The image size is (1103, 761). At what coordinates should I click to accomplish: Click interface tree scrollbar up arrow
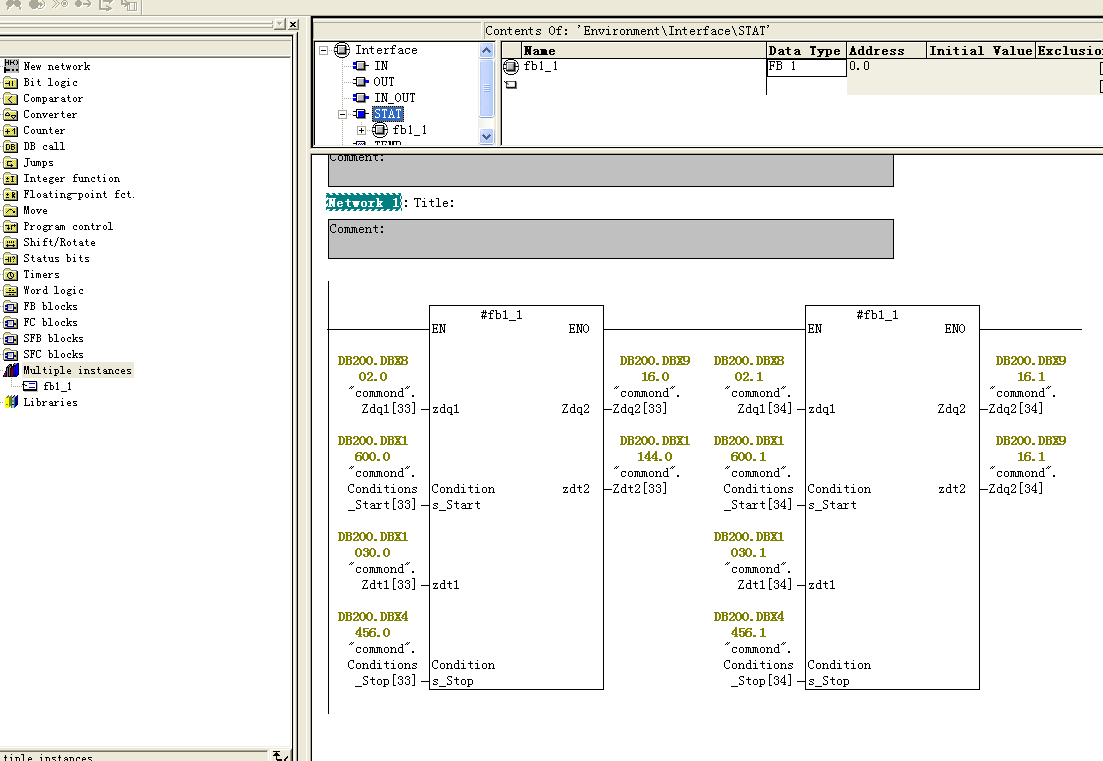point(486,51)
